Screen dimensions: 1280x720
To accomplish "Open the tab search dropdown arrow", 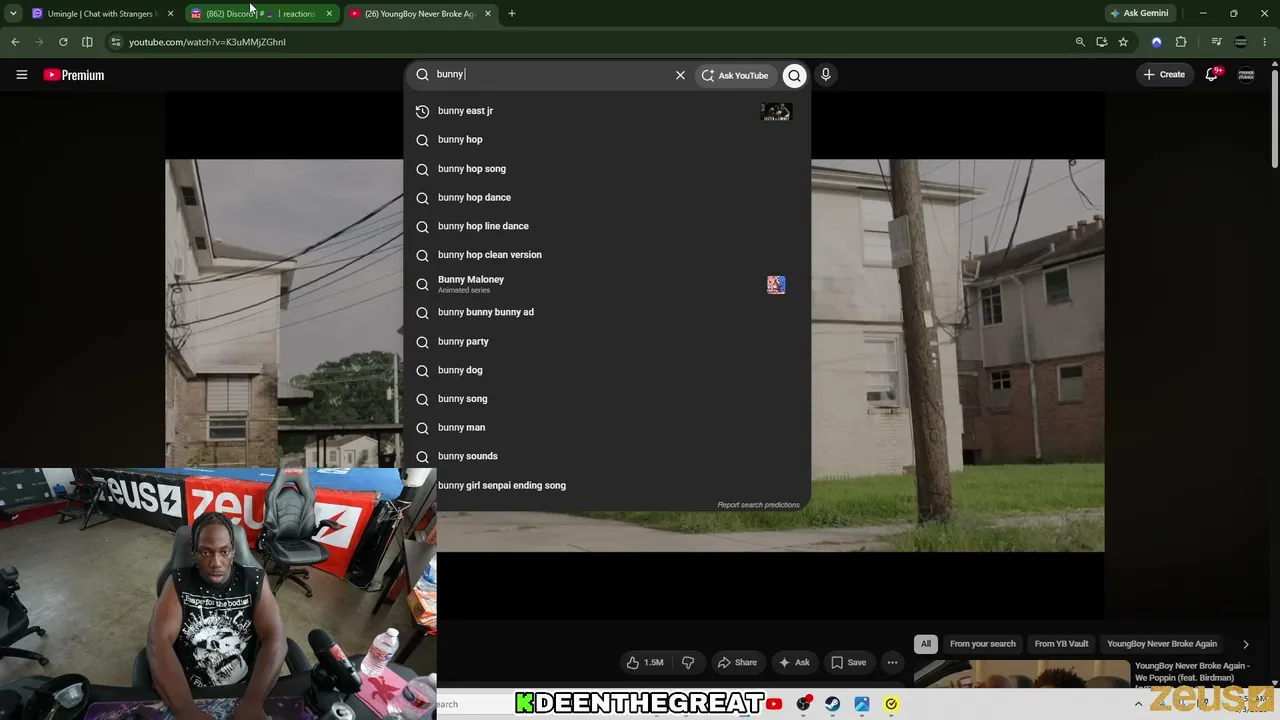I will [13, 14].
